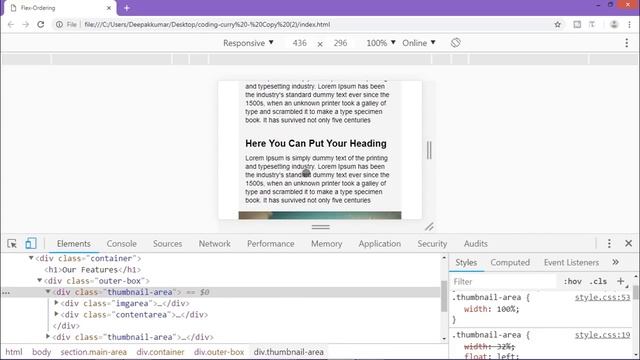Grab the bottom viewport resize handle
Viewport: 640px width, 360px height.
click(321, 227)
